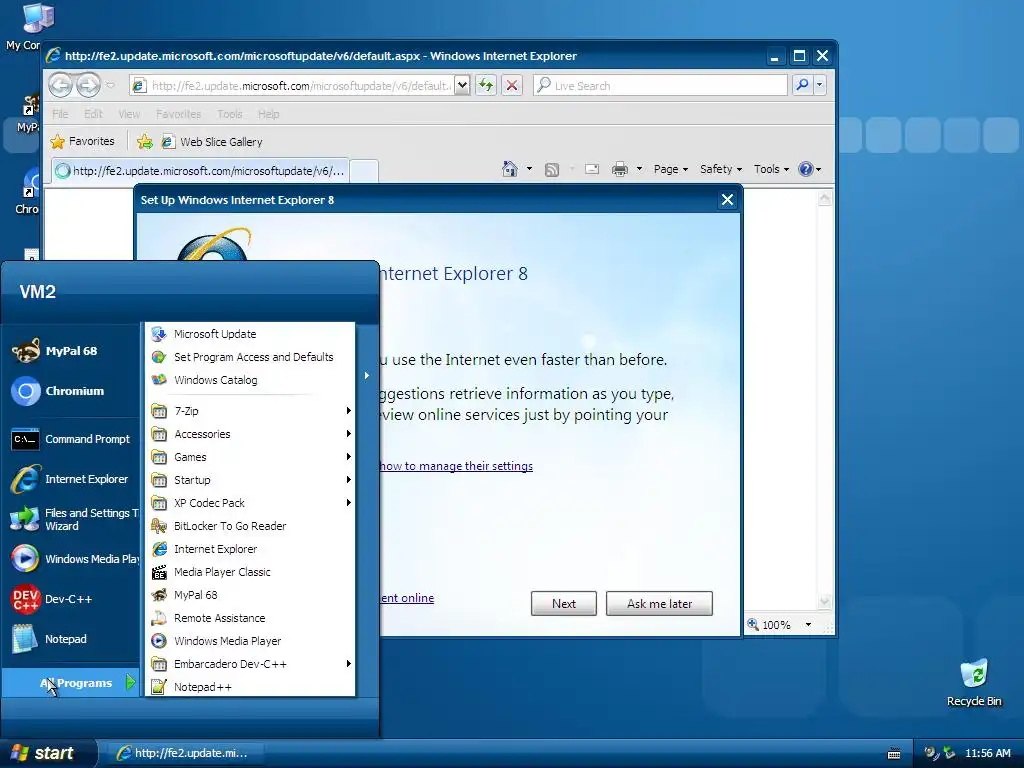
Task: Expand the Safety menu dropdown
Action: click(x=720, y=169)
